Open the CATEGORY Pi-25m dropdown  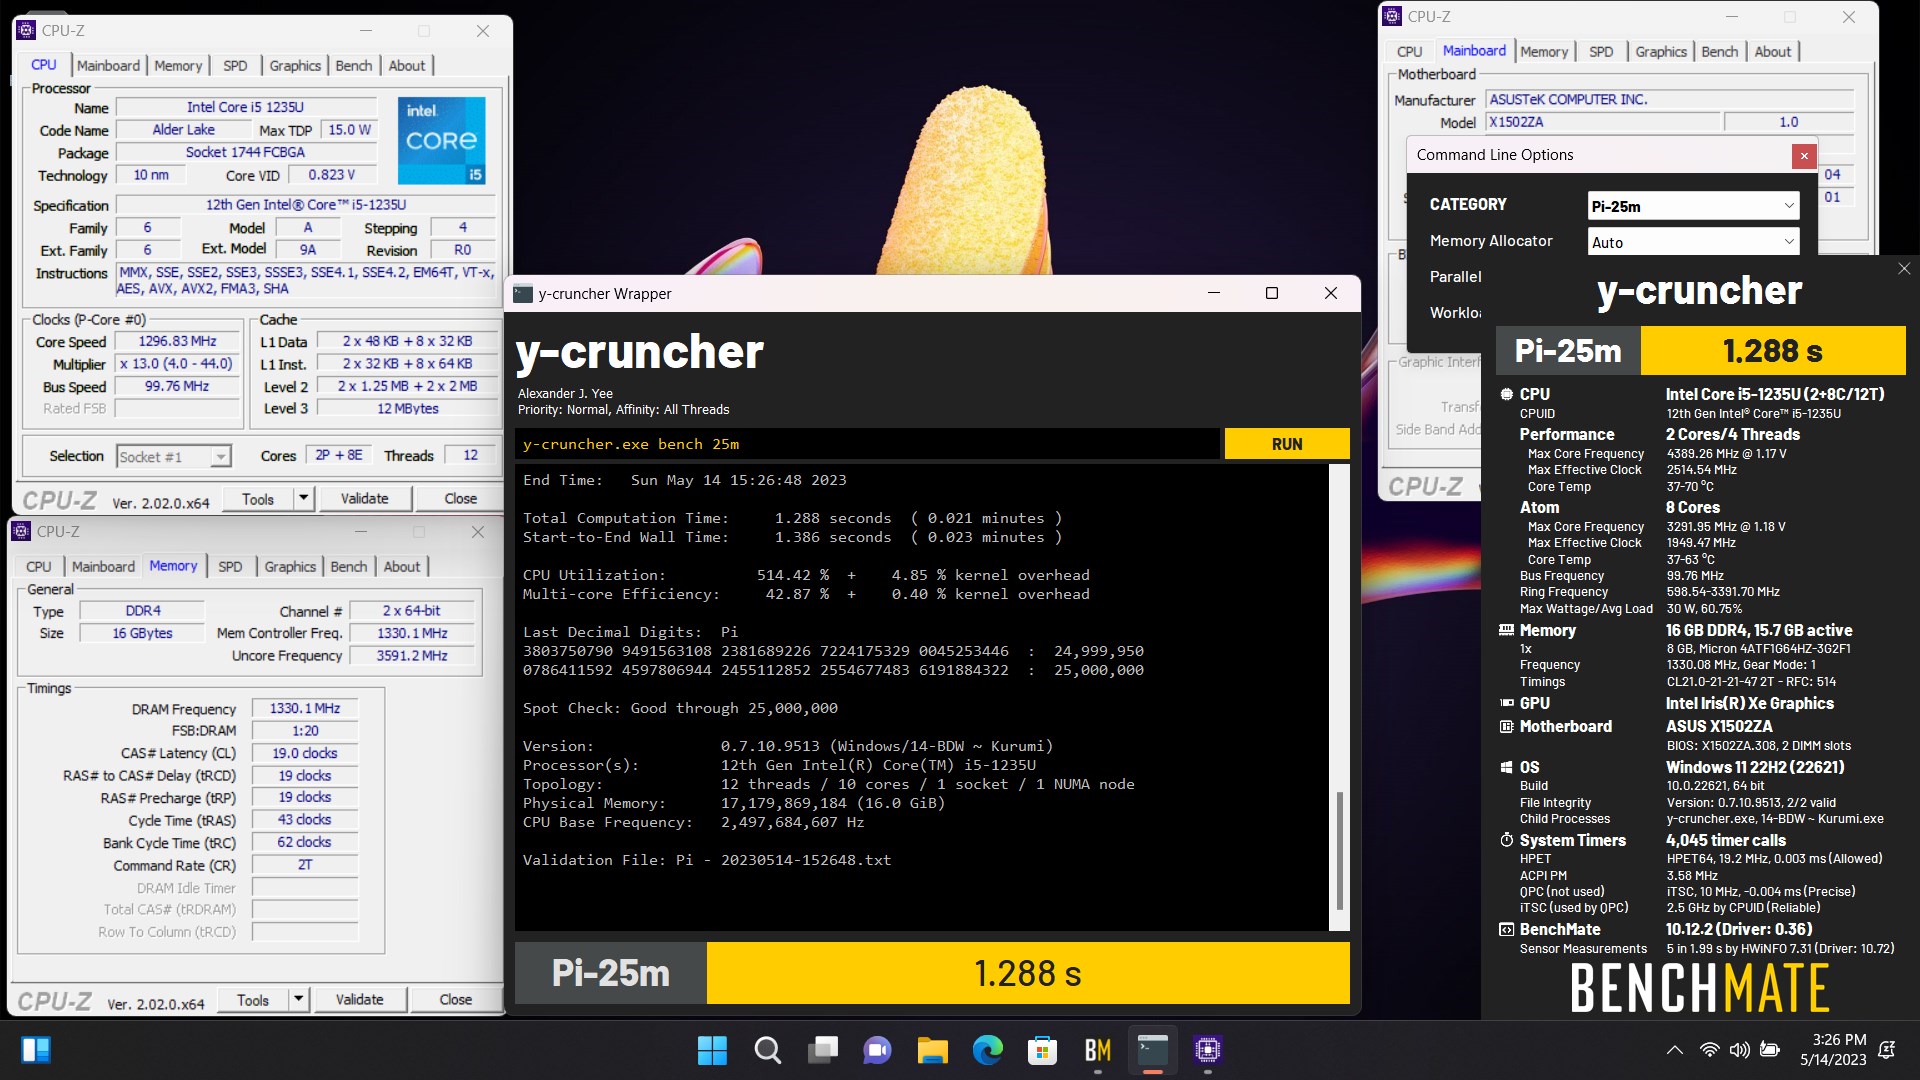(x=1693, y=206)
